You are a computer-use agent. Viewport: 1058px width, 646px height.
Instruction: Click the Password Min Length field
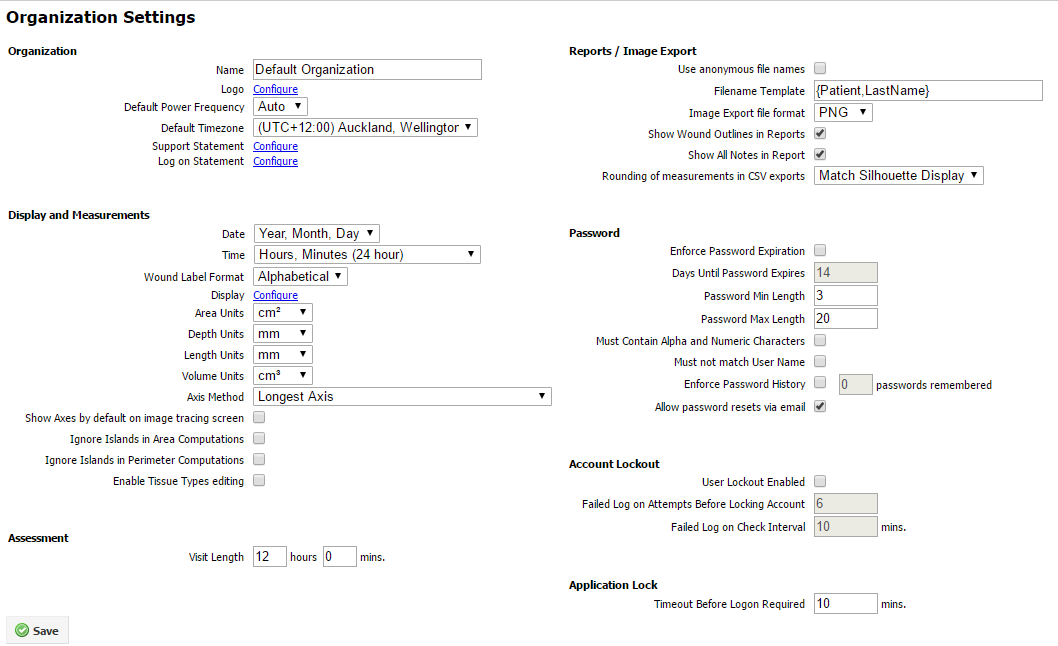click(845, 296)
